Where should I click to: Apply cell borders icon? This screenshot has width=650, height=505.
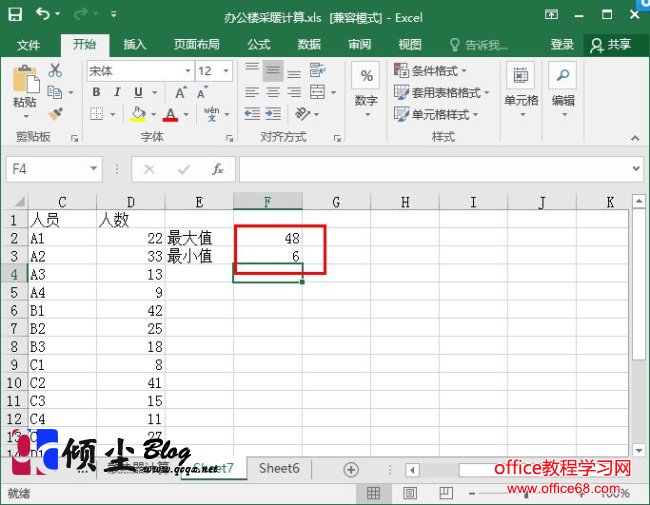pos(97,114)
